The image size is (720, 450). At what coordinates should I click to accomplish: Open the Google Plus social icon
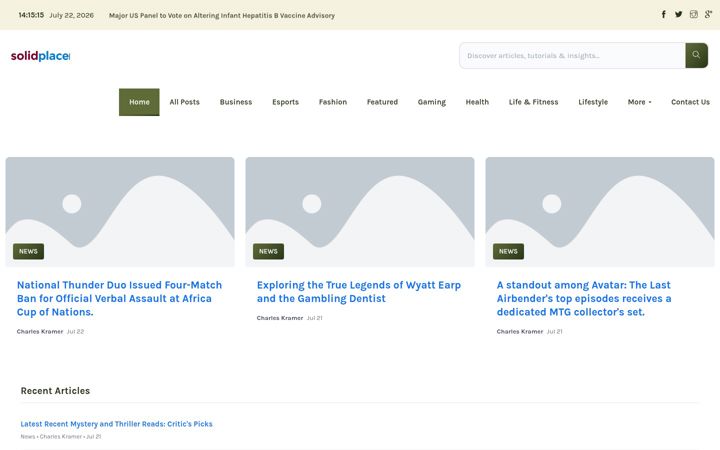click(709, 14)
